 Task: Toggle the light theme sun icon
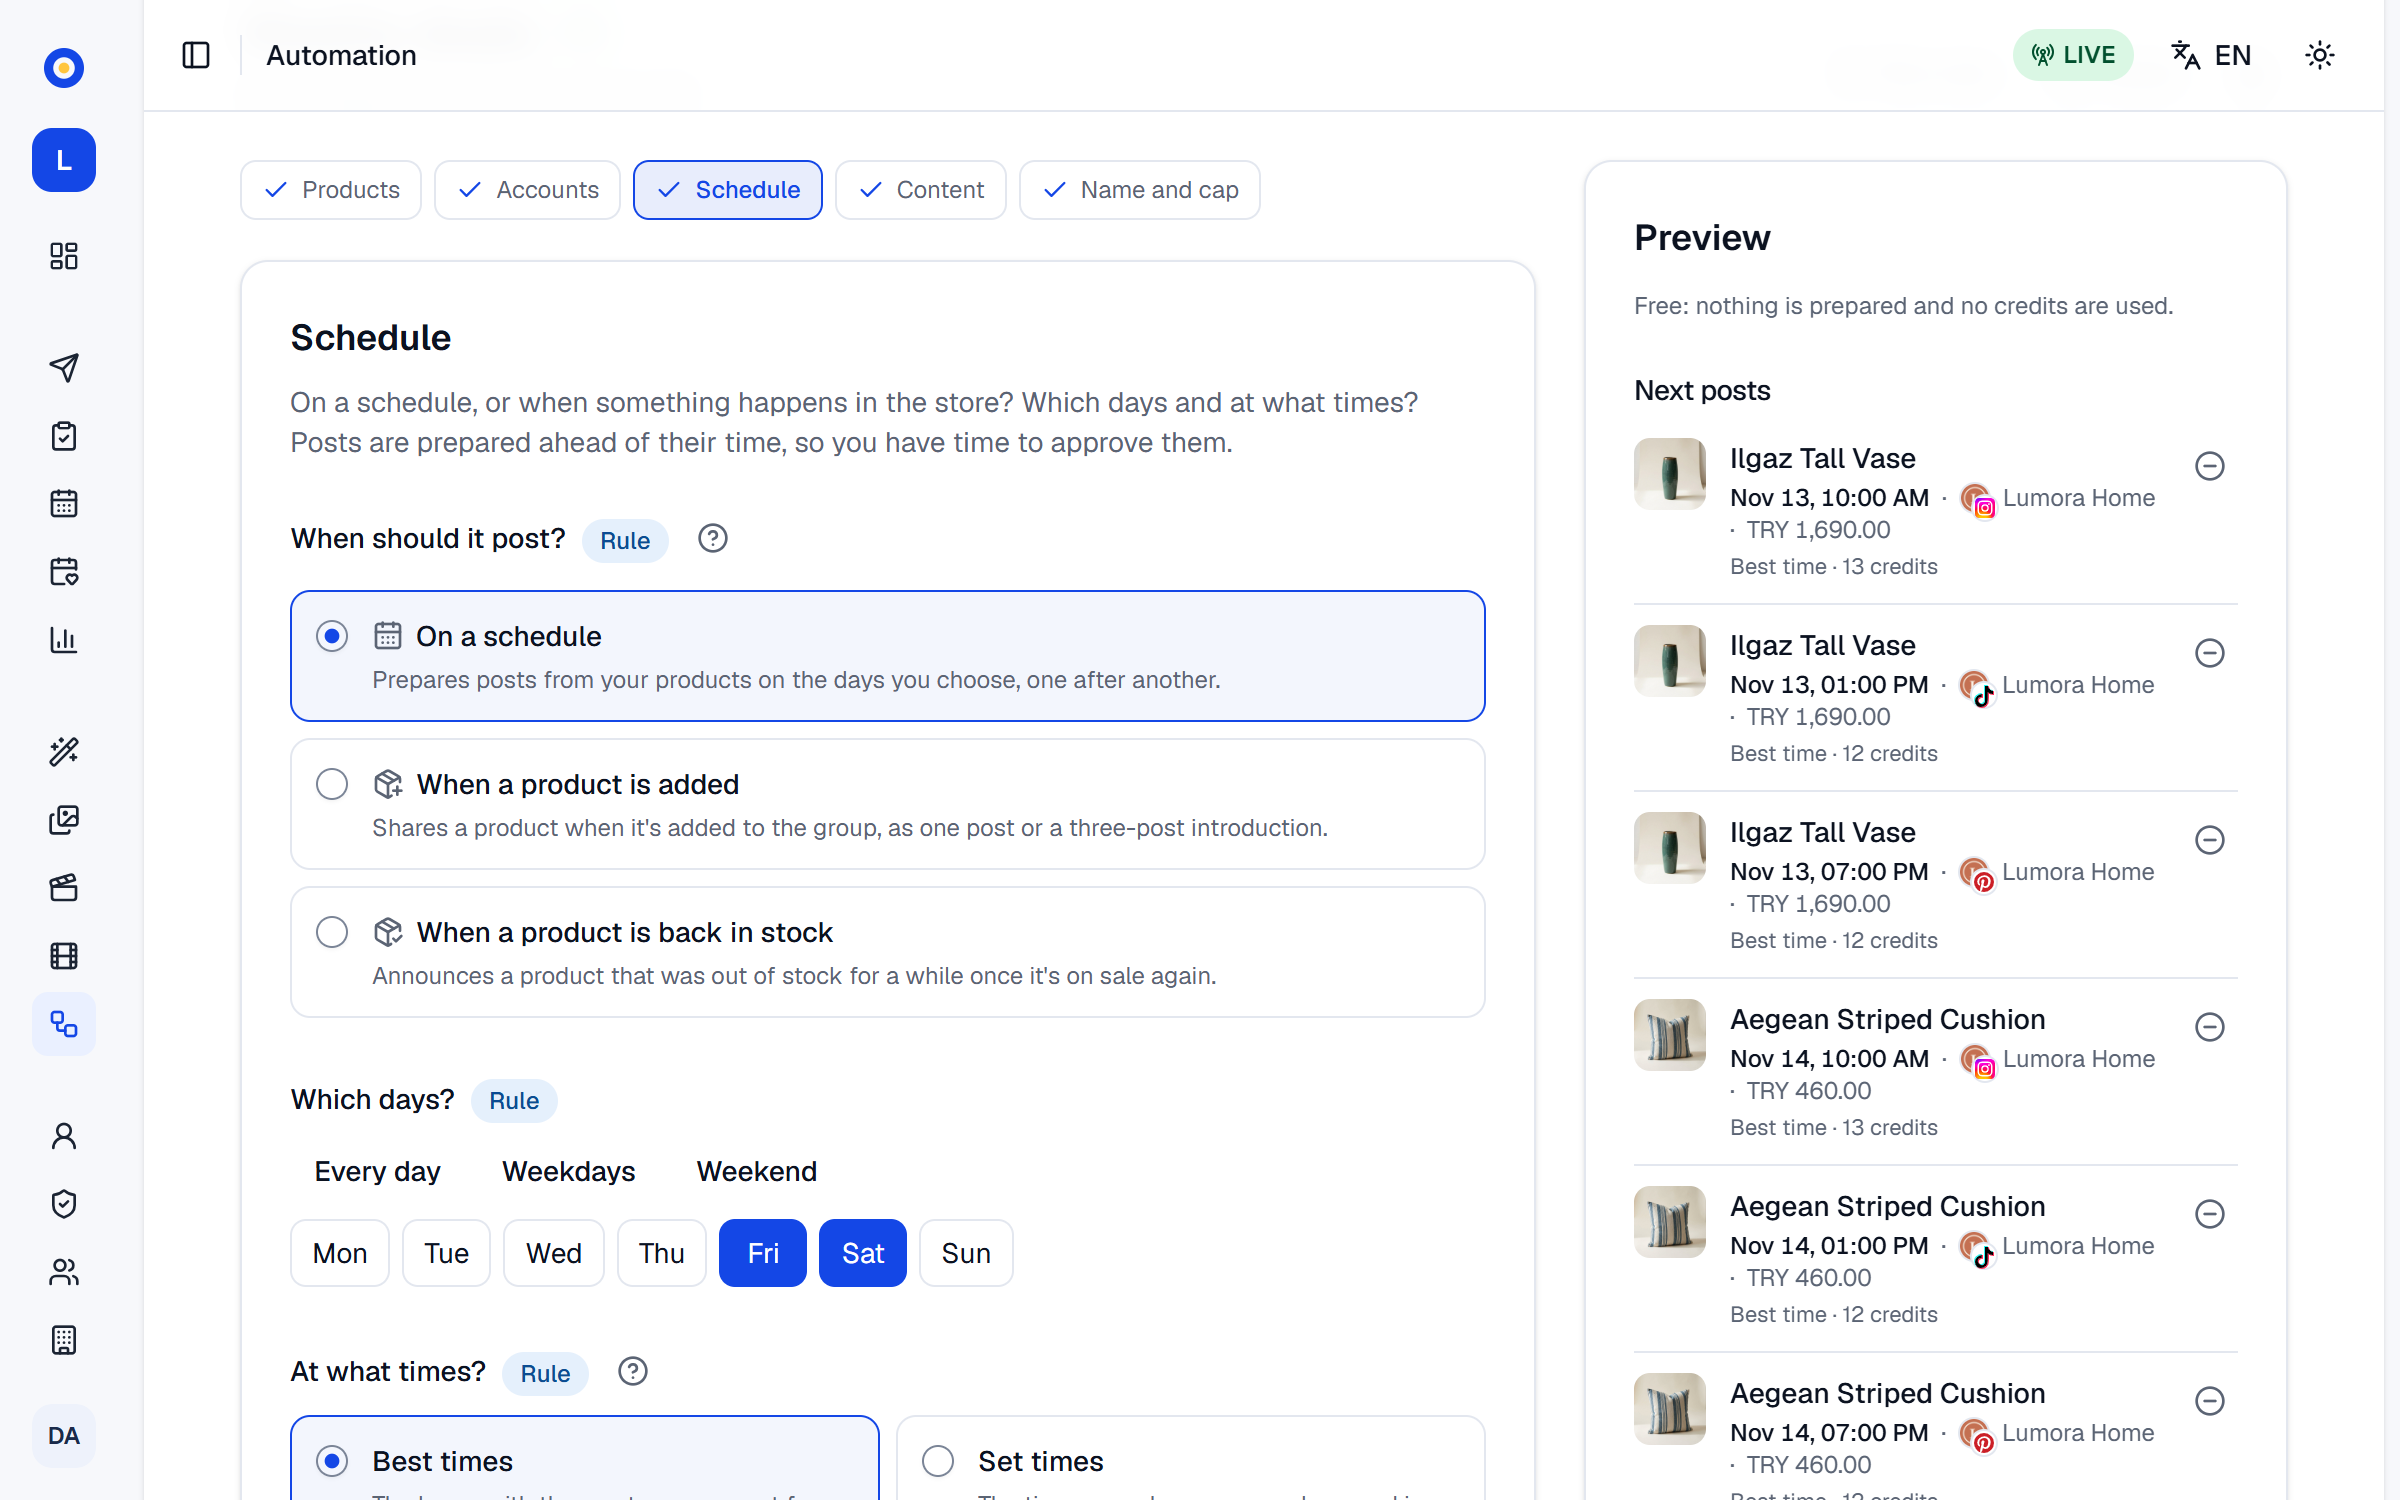[x=2320, y=55]
